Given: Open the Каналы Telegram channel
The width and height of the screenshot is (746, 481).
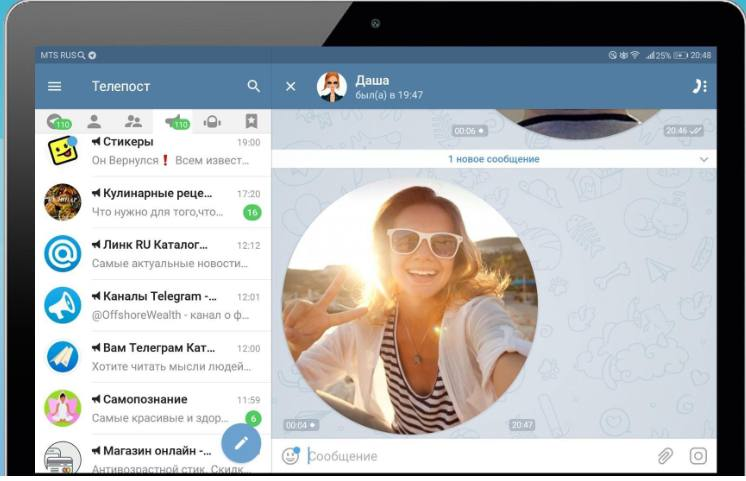Looking at the screenshot, I should click(x=153, y=305).
